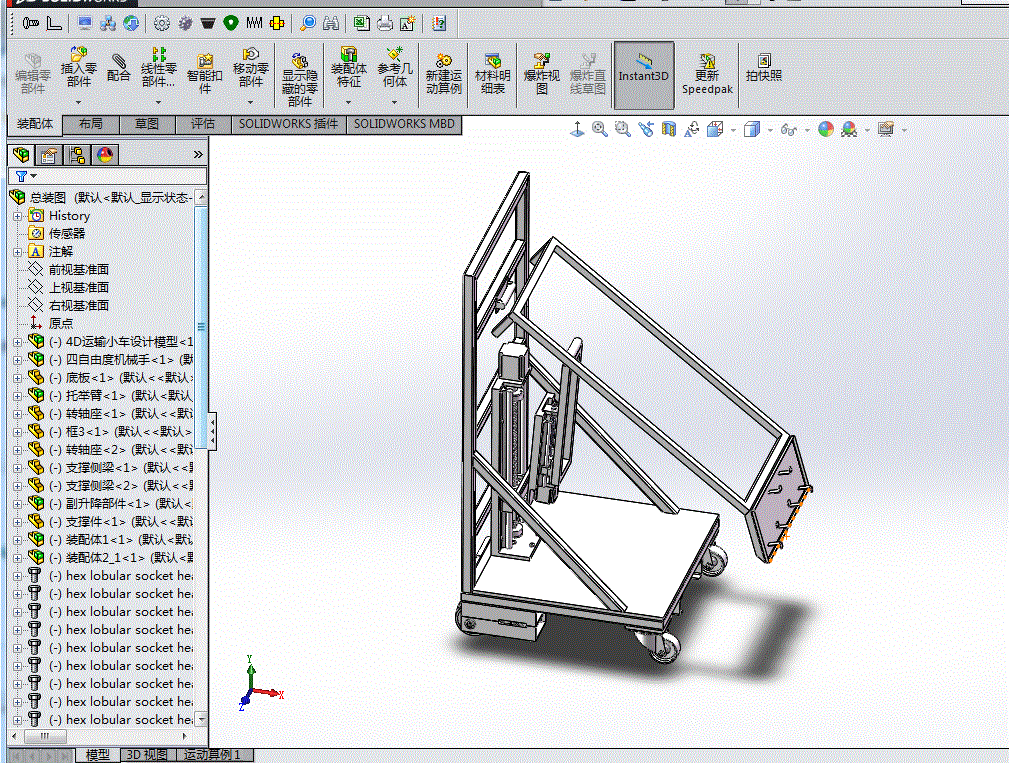Open Bill of Materials (材料明细表)

492,73
